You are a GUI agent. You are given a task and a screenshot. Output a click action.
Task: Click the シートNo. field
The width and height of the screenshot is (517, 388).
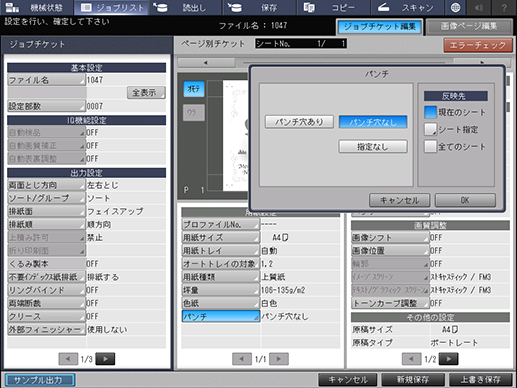pyautogui.click(x=301, y=44)
